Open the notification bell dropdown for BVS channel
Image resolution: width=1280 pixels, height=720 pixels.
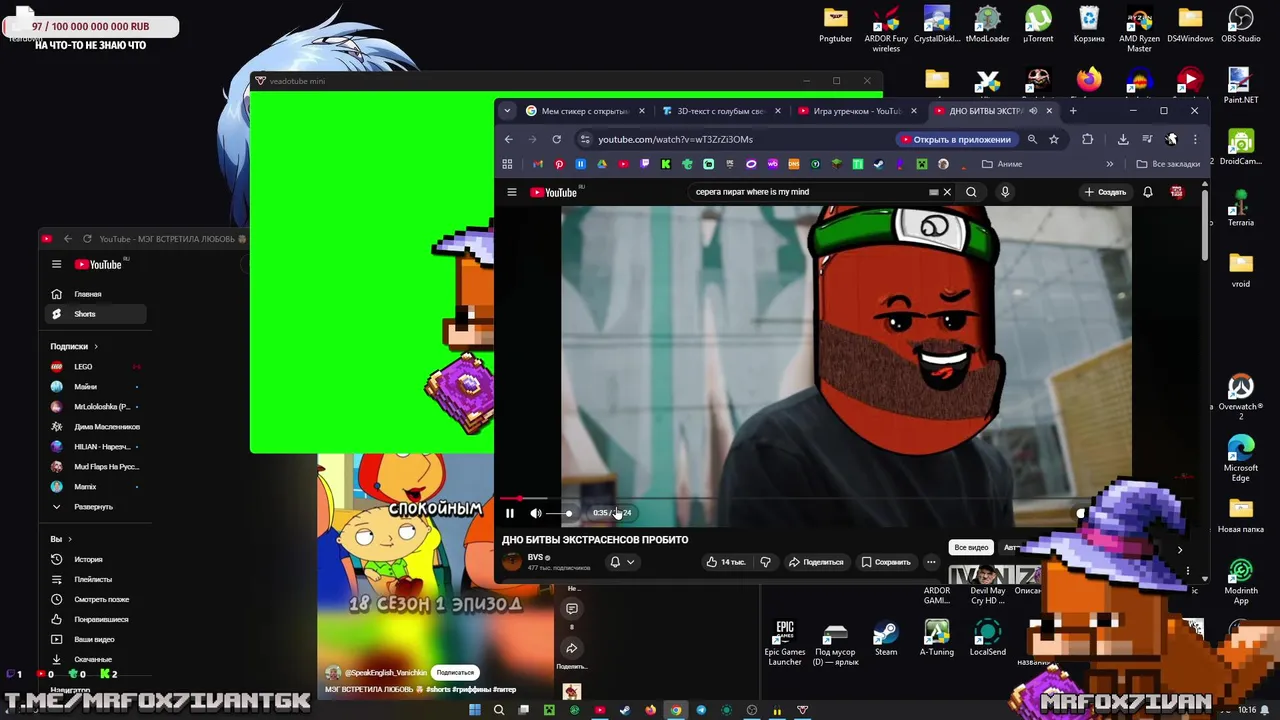tap(622, 562)
